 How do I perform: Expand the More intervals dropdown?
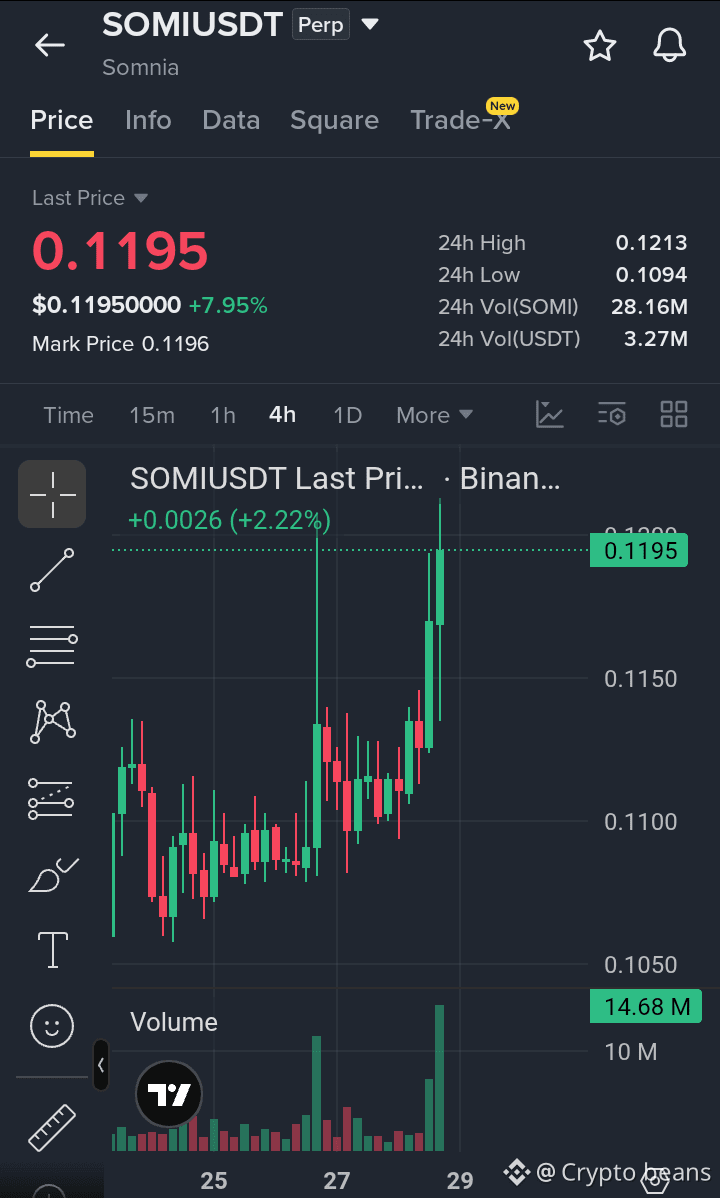434,415
